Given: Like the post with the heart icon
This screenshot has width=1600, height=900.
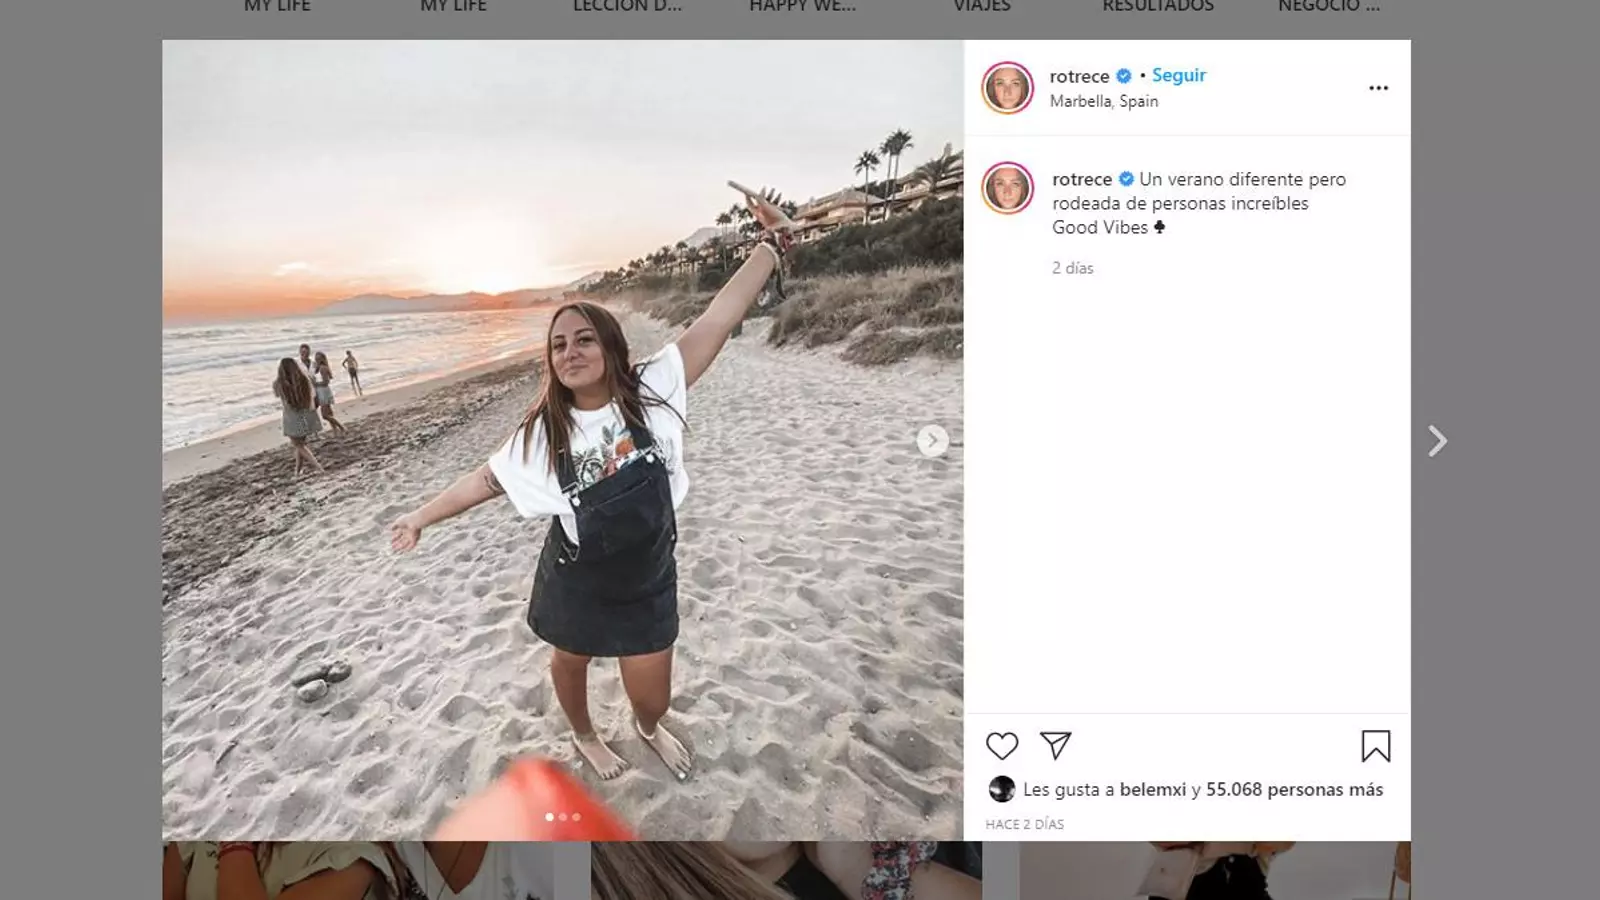Looking at the screenshot, I should (1001, 746).
